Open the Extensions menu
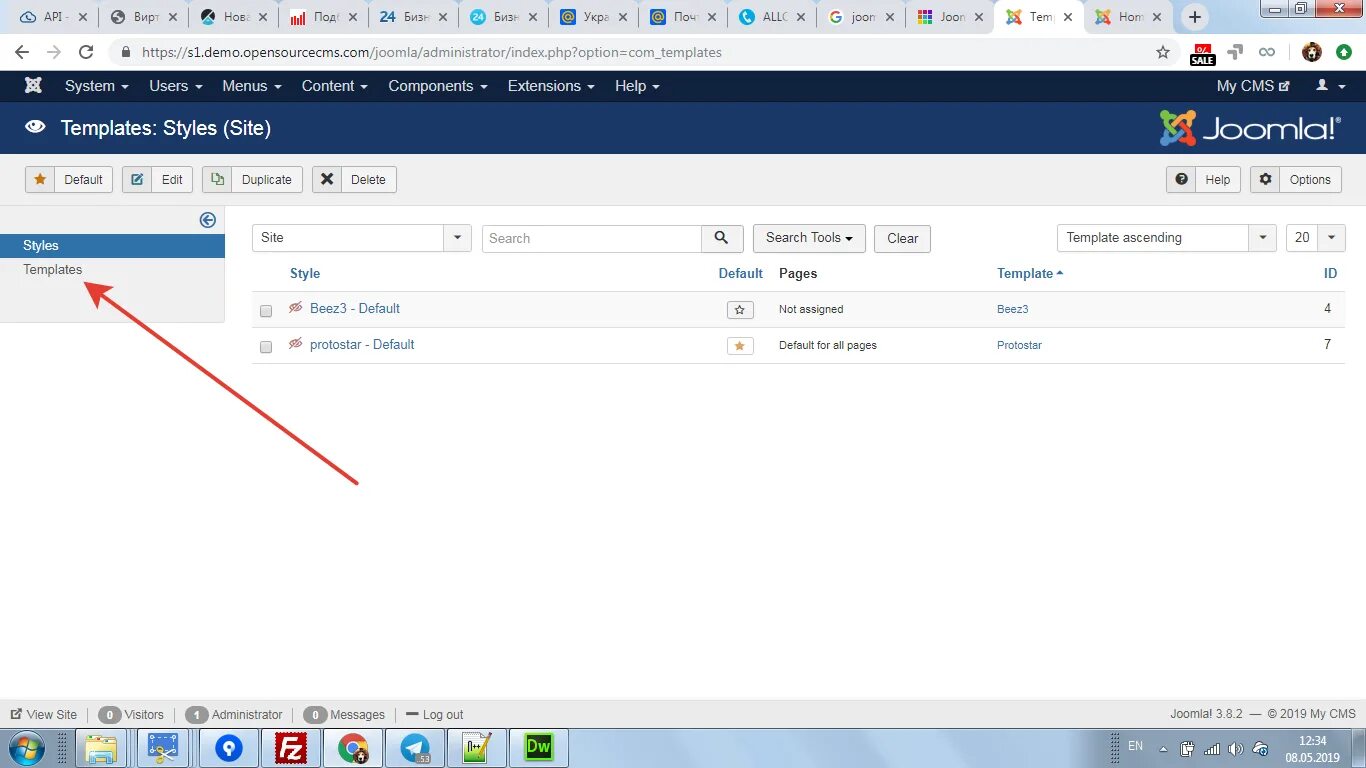The height and width of the screenshot is (768, 1366). coord(550,86)
